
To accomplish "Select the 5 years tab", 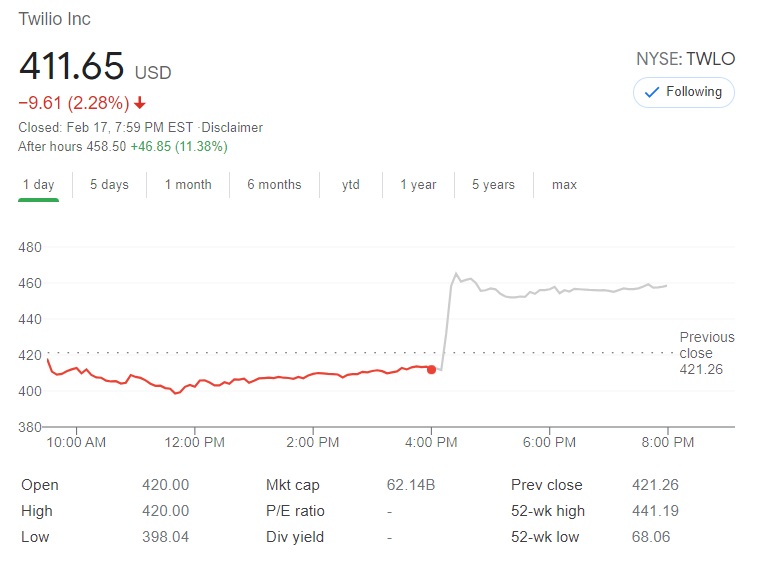I will tap(493, 184).
